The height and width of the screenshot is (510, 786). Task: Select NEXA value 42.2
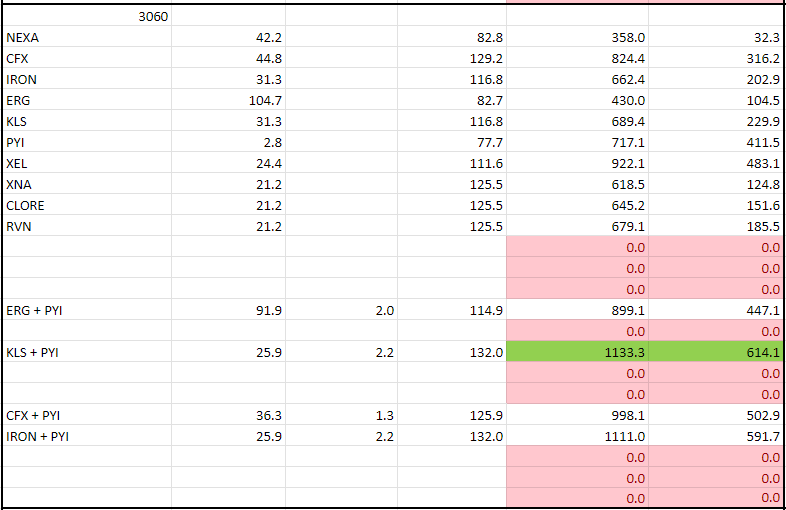[229, 37]
